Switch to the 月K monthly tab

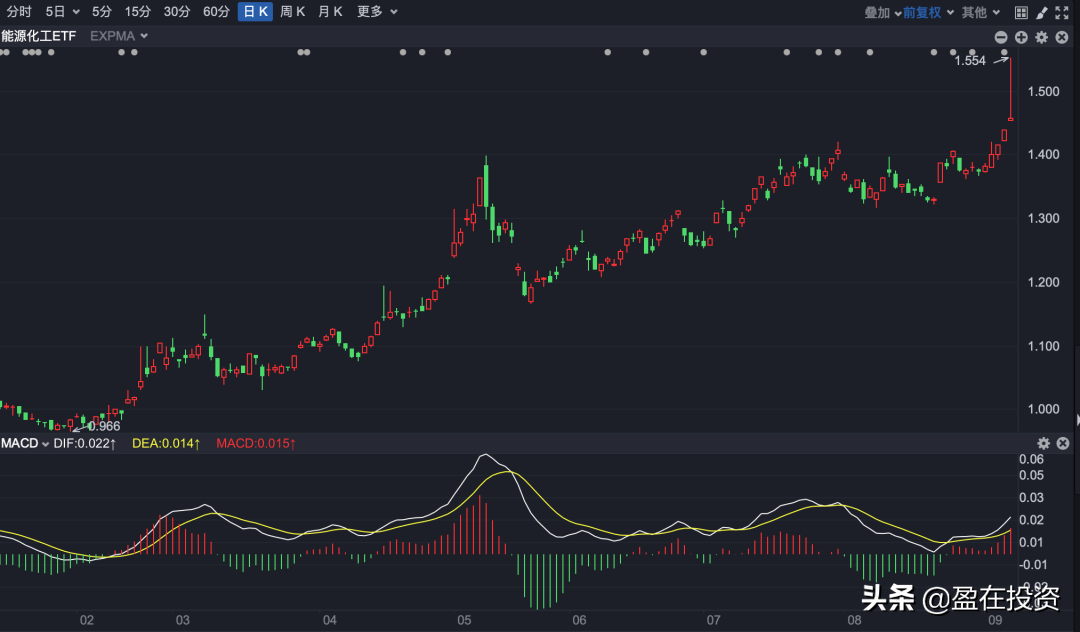329,12
